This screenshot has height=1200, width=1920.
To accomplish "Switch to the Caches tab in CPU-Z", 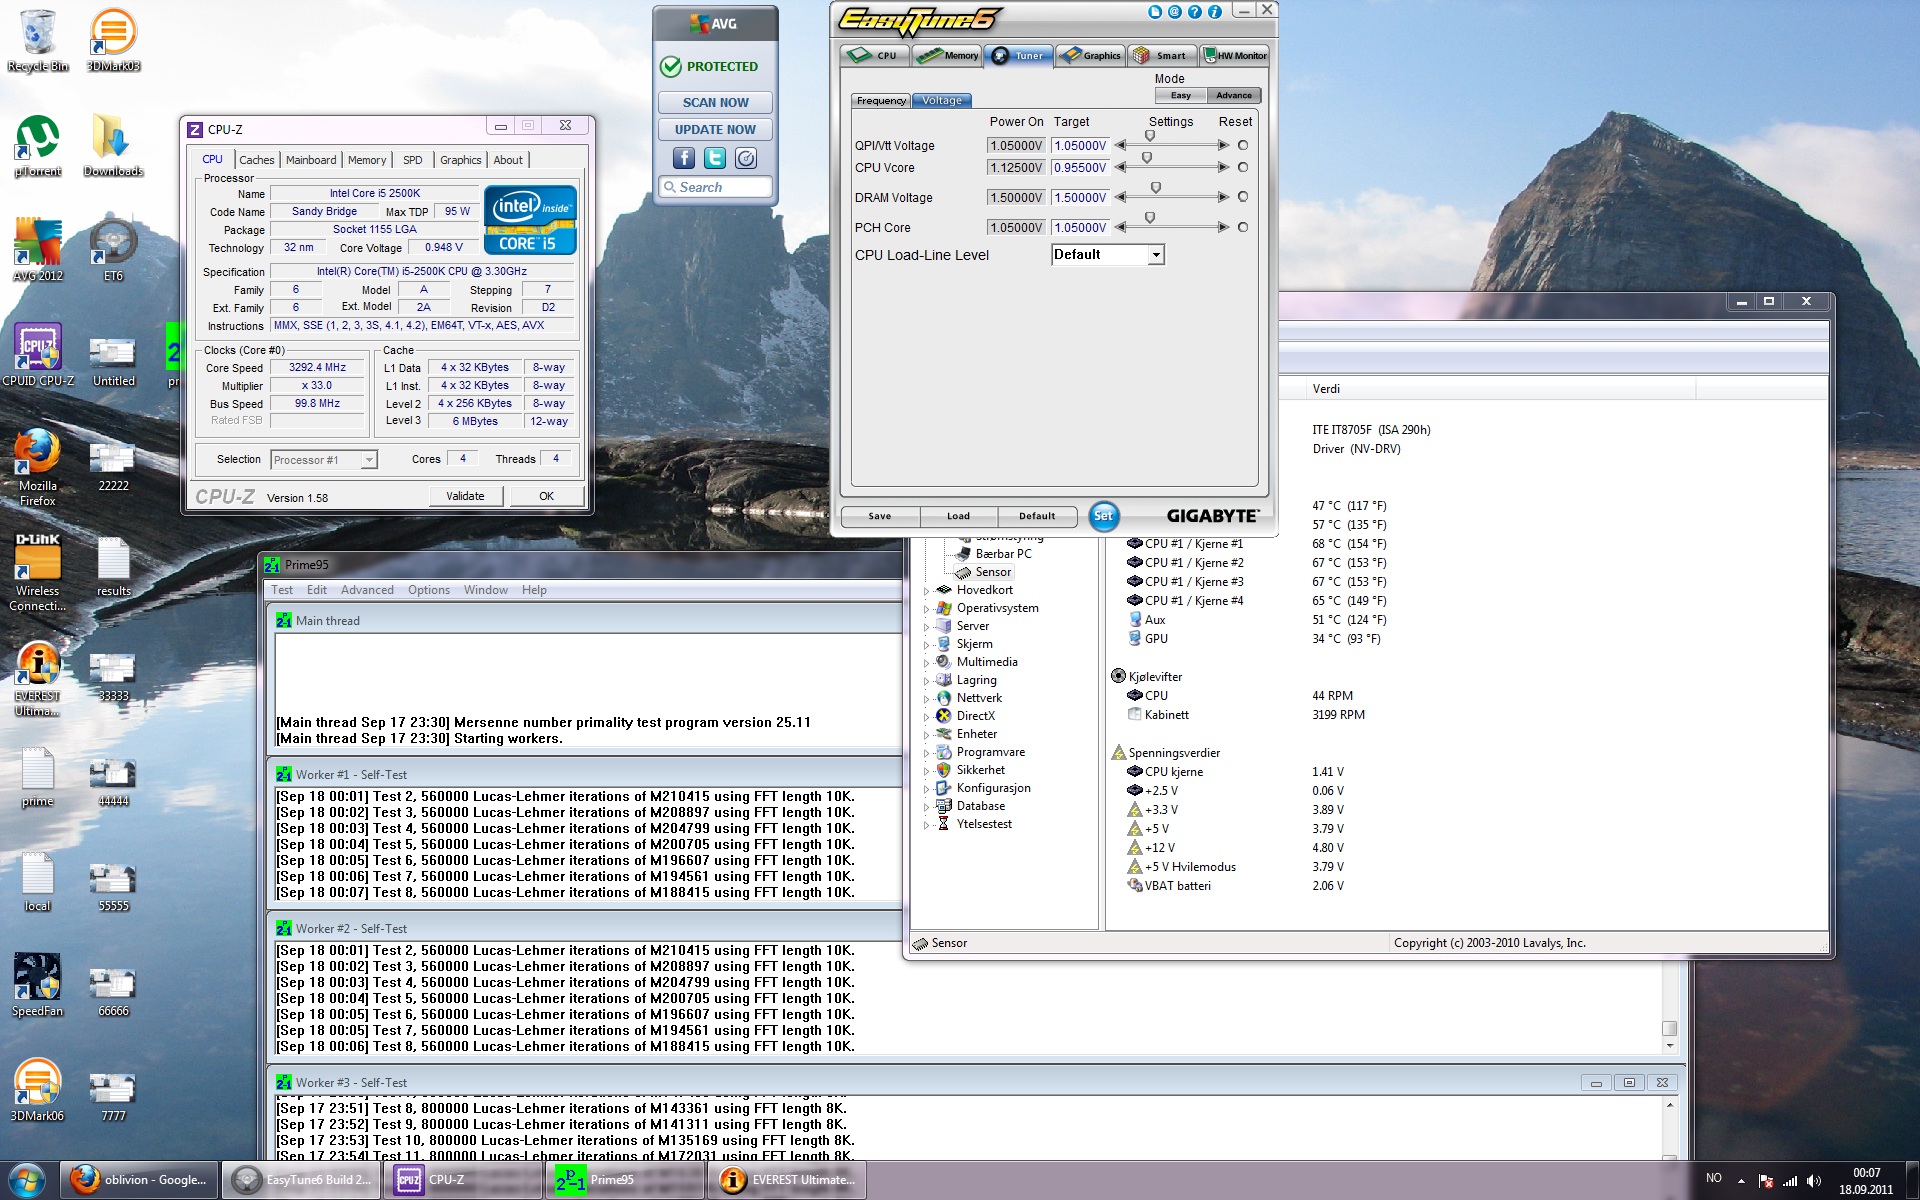I will tap(257, 160).
